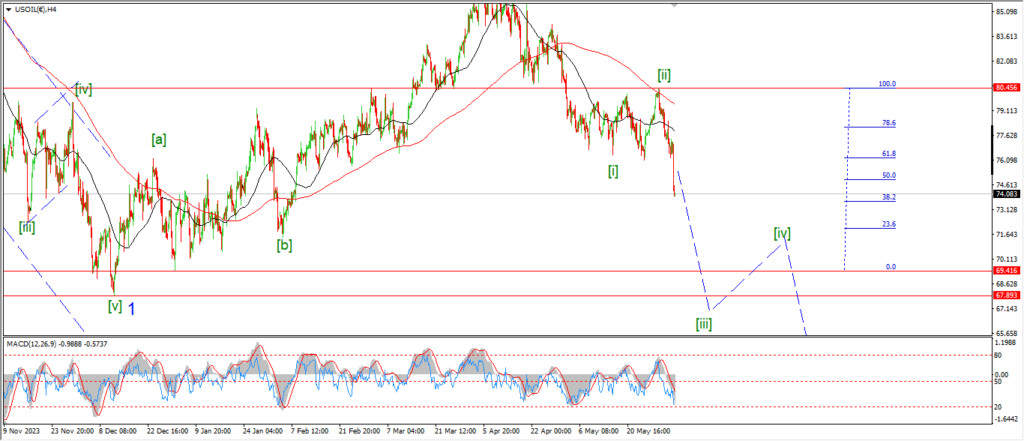Select the current price 74.083 marker
The width and height of the screenshot is (1024, 441).
pos(1007,194)
